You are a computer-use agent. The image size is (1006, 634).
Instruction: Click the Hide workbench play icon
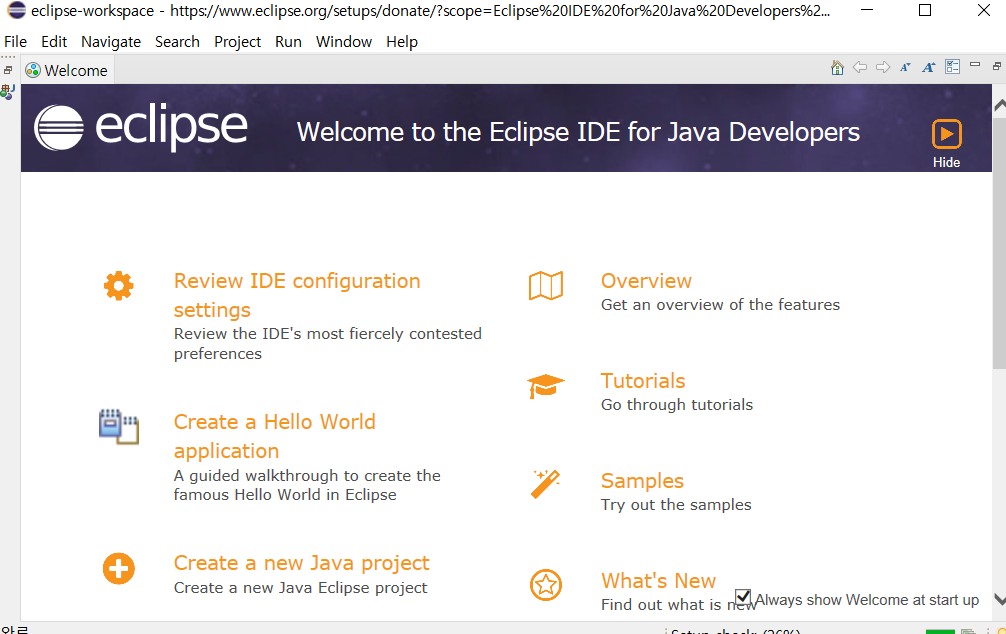(x=946, y=134)
